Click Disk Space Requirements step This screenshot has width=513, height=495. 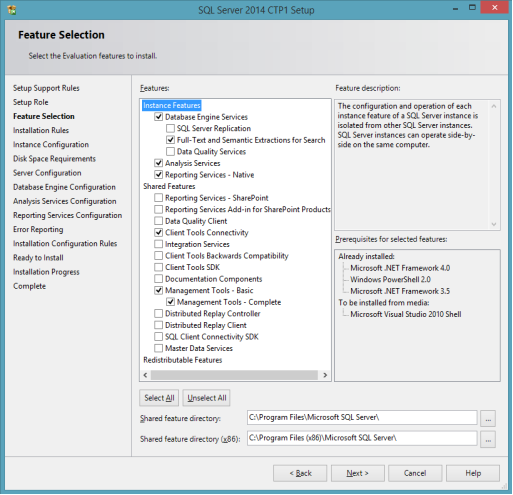point(54,159)
